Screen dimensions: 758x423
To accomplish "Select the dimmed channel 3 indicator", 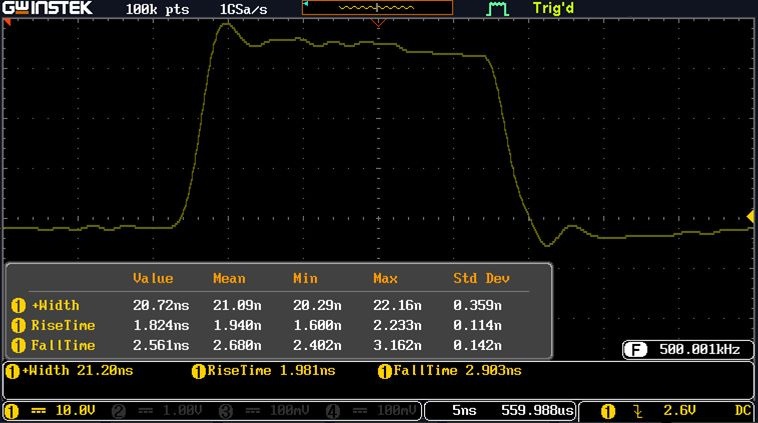I will pyautogui.click(x=226, y=411).
